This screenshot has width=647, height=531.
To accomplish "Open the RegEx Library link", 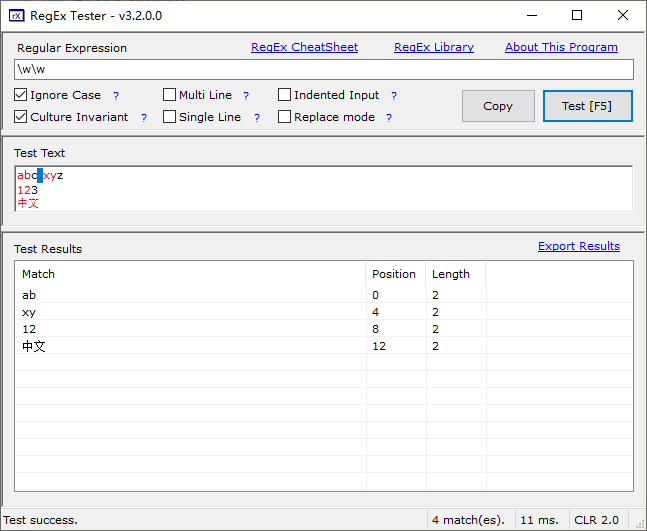I will tap(434, 47).
